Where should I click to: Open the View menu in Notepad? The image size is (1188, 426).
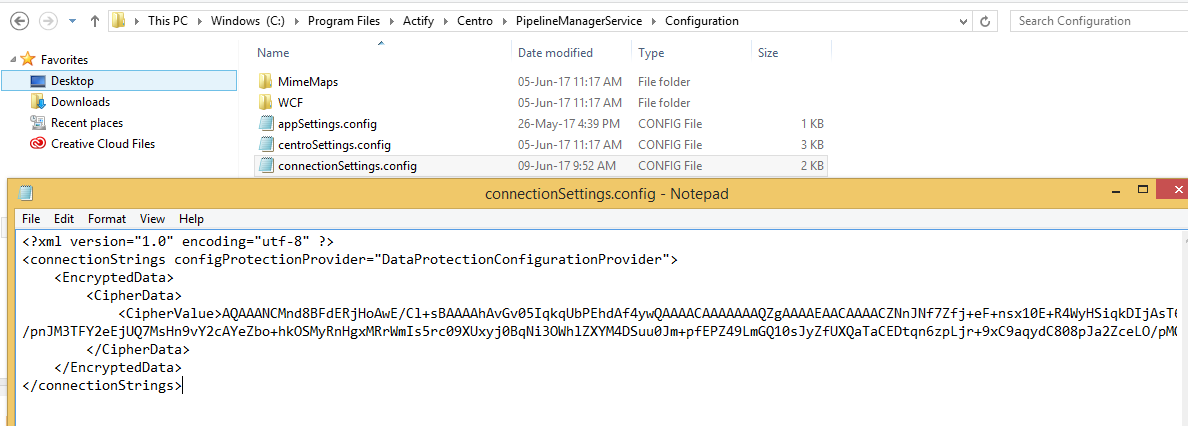pos(153,219)
